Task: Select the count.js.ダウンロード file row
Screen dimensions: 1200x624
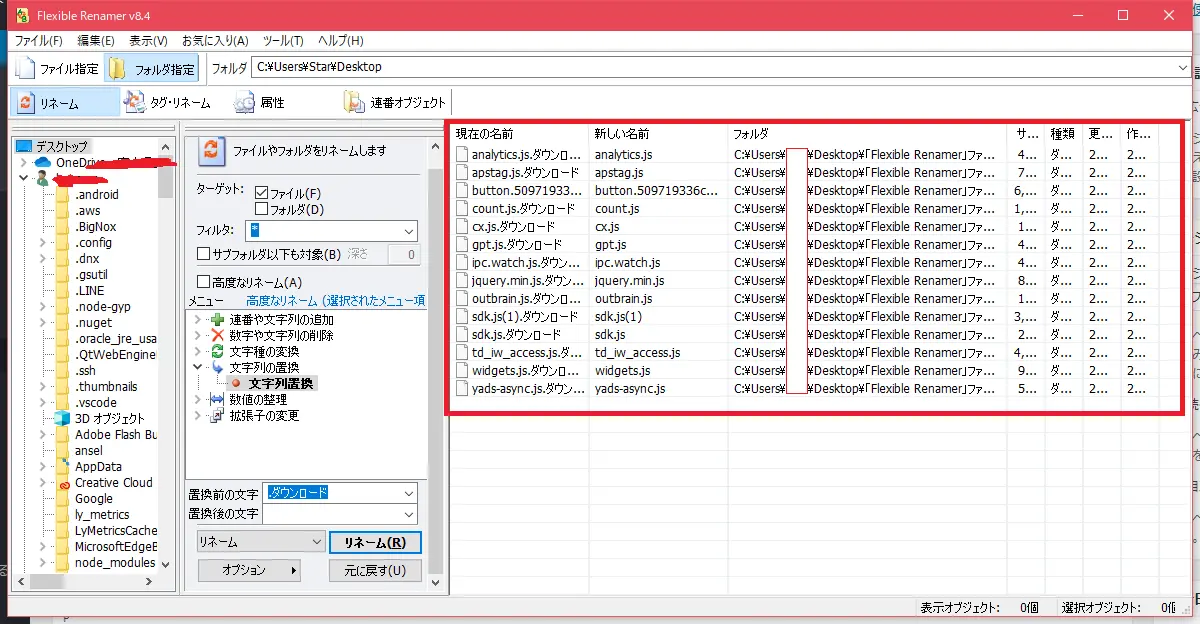Action: [522, 209]
